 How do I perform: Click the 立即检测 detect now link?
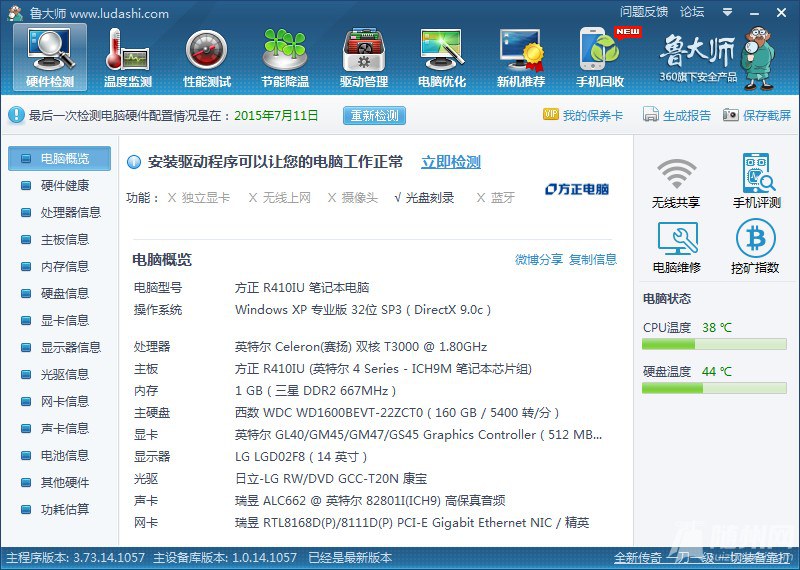click(x=451, y=162)
